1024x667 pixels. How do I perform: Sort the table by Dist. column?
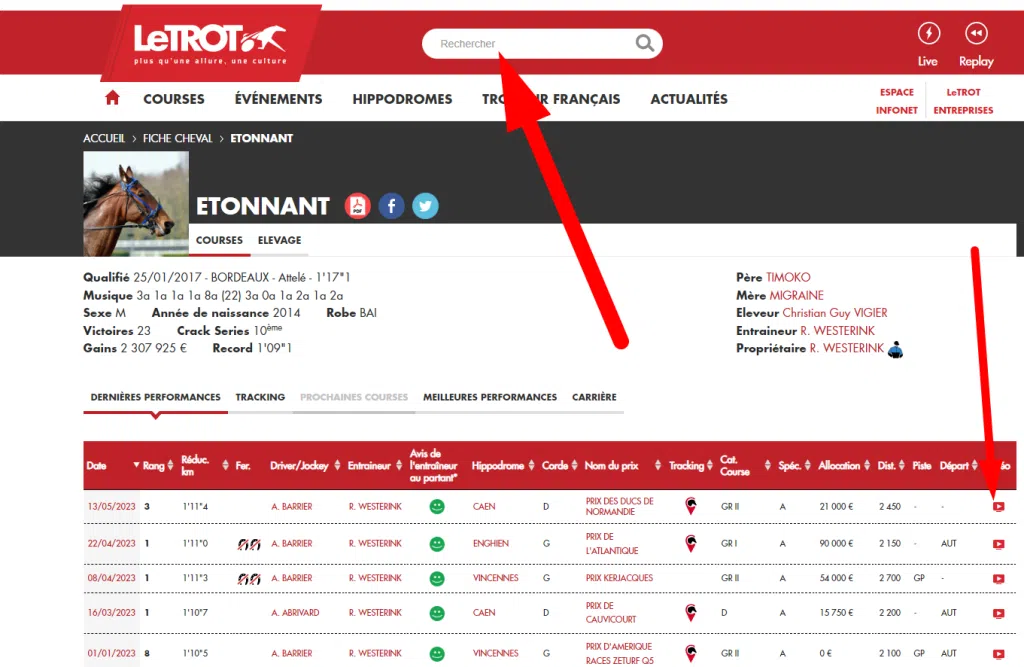click(891, 466)
